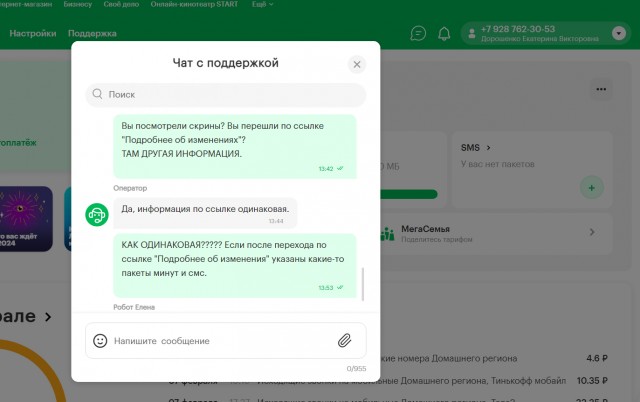640x402 pixels.
Task: Click the chat scrollbar
Action: click(362, 284)
